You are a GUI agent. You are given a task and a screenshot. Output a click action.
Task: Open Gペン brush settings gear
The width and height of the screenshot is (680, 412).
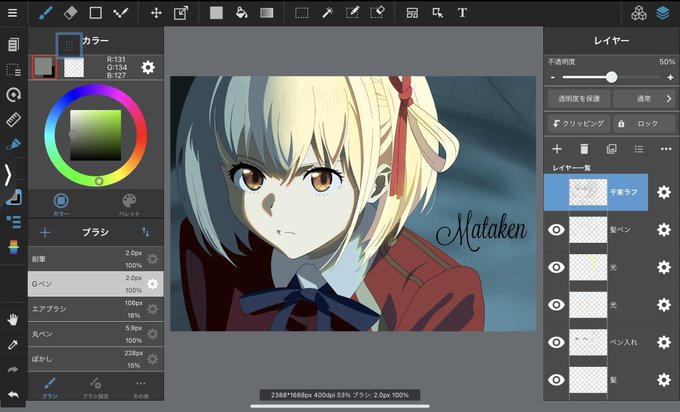[x=152, y=284]
